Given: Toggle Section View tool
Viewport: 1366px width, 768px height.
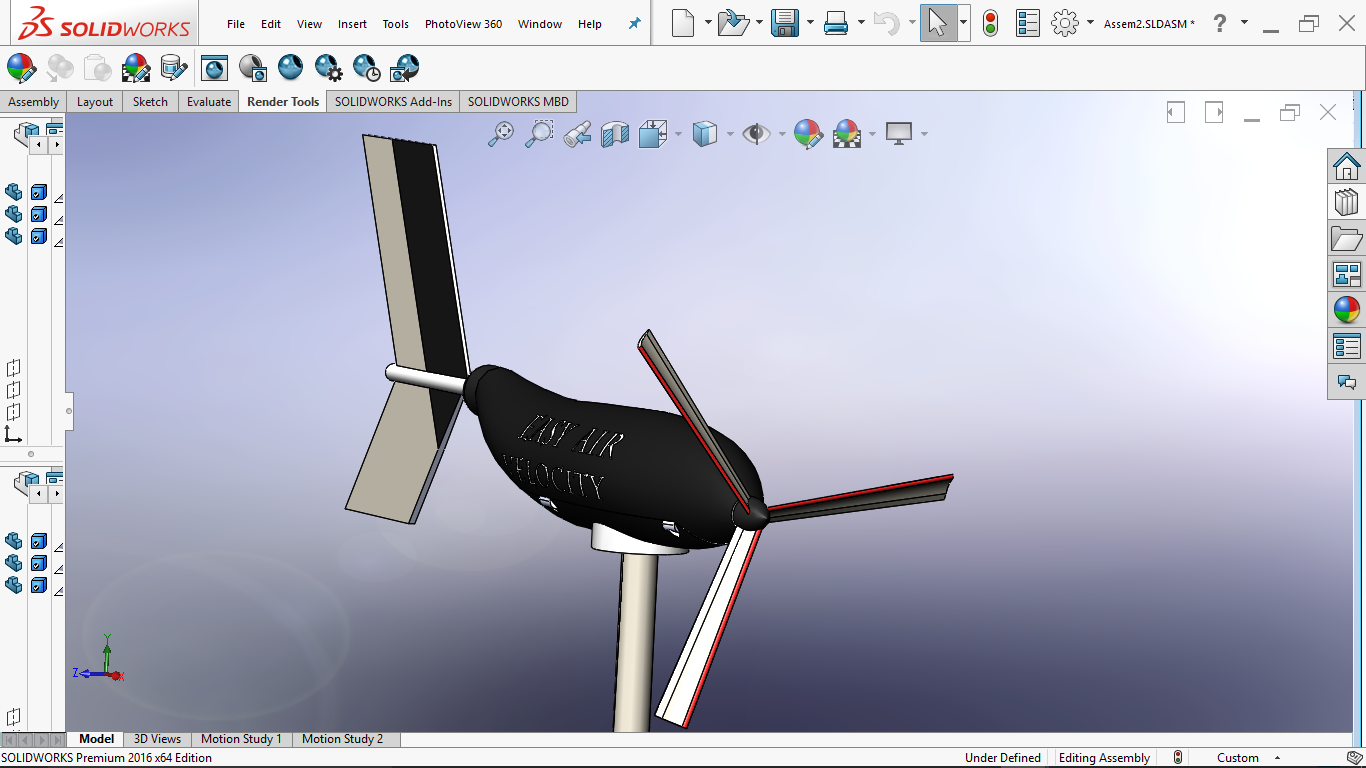Looking at the screenshot, I should tap(615, 134).
